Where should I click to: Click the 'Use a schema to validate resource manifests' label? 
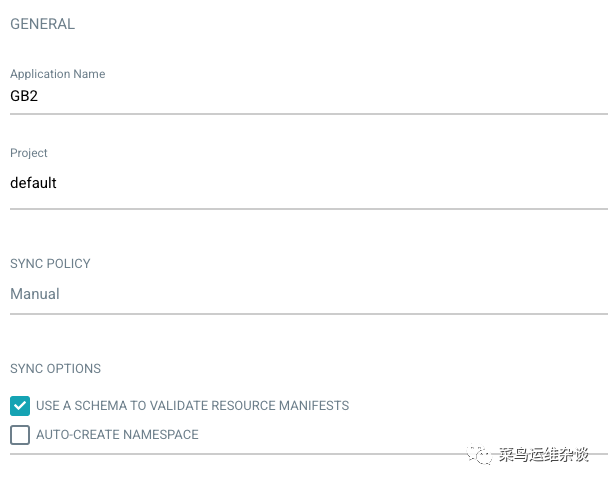point(192,406)
